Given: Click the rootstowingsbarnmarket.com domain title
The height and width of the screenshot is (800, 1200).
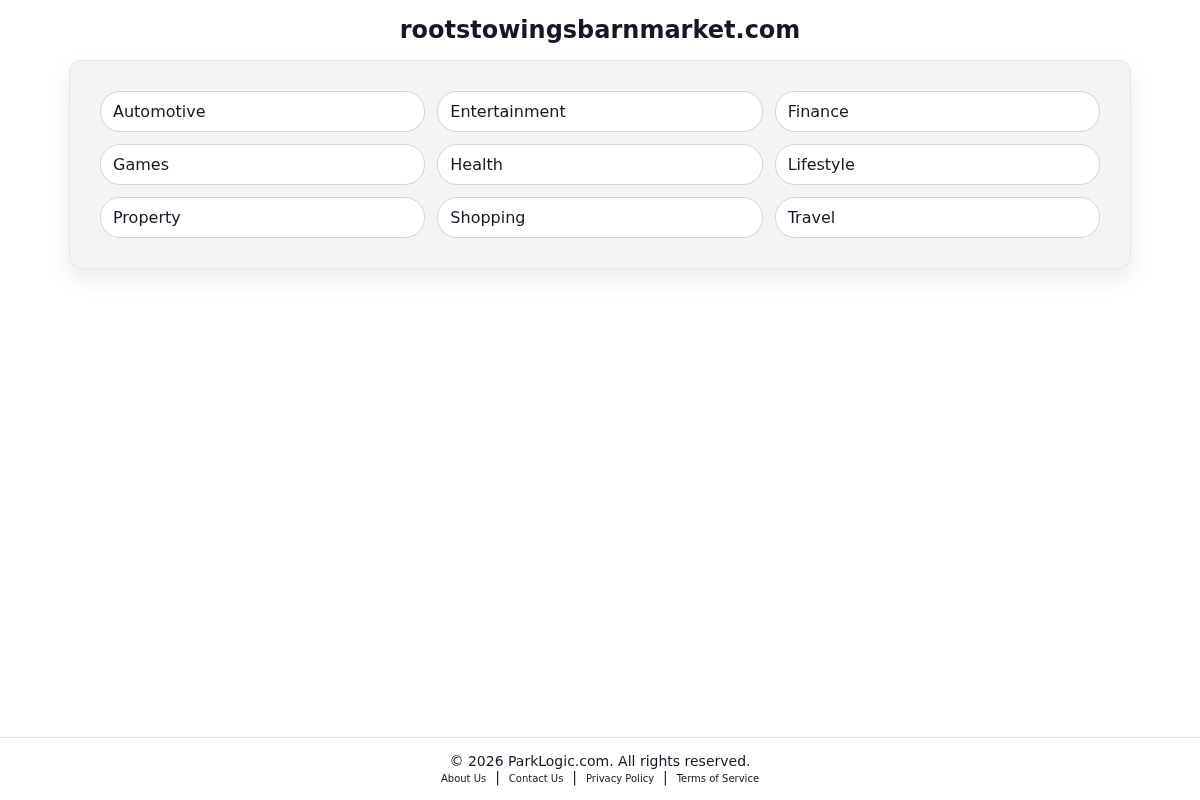Looking at the screenshot, I should (x=600, y=30).
